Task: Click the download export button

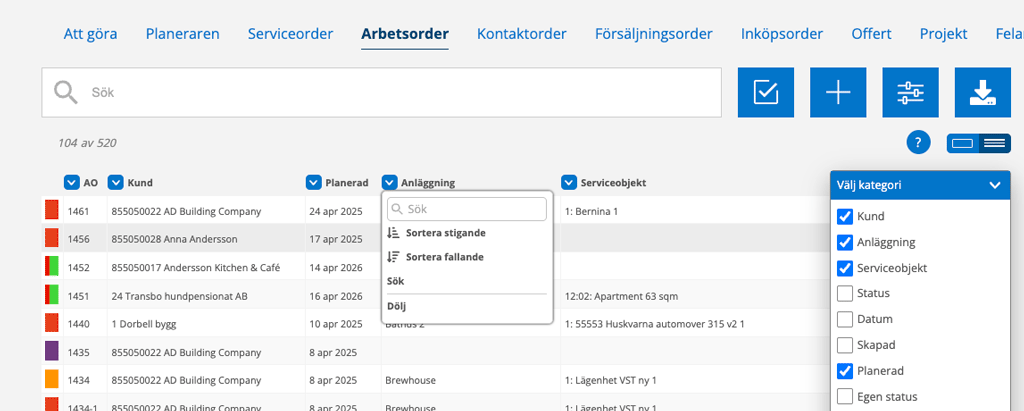Action: coord(982,92)
